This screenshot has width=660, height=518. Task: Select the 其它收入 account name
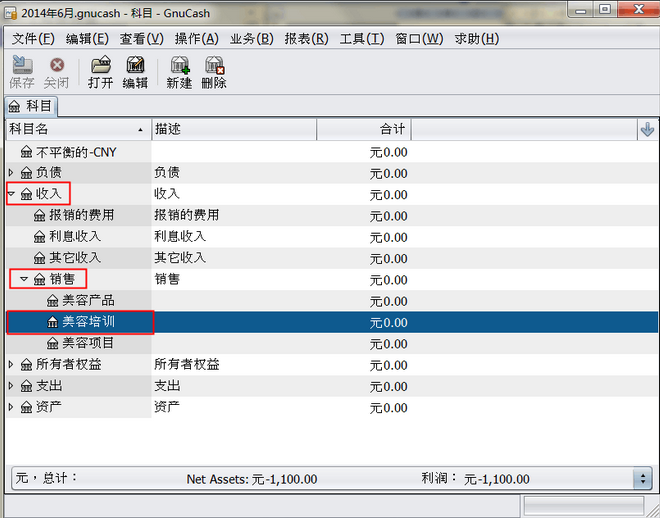tap(75, 258)
